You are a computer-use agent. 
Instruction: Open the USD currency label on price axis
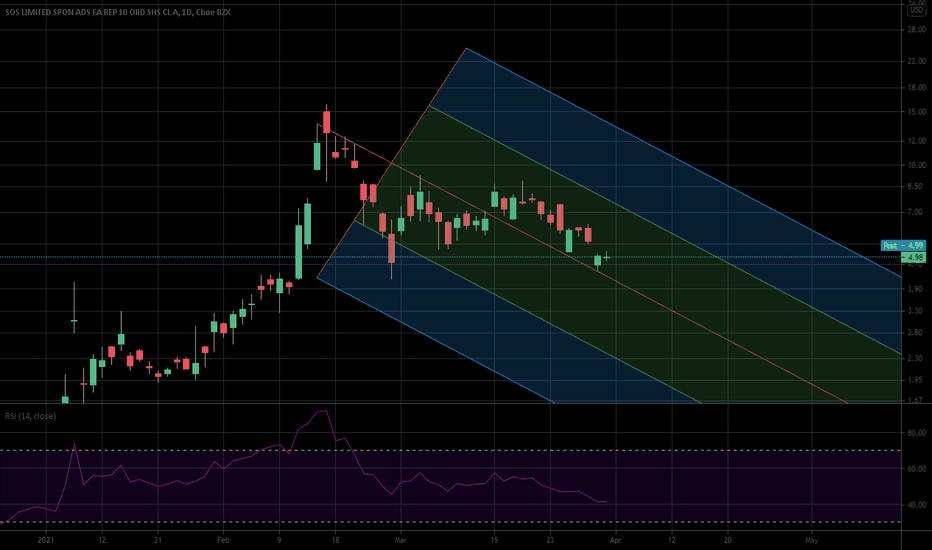coord(916,10)
